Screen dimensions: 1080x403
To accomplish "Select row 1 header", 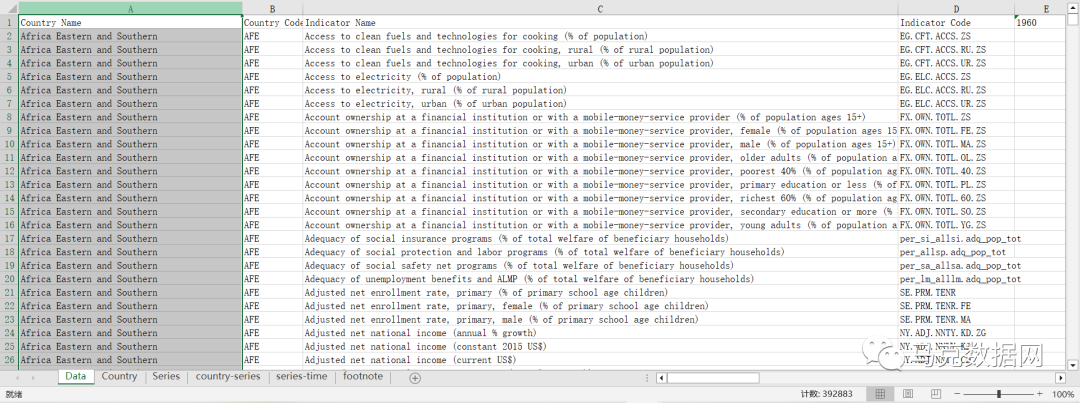I will [x=9, y=23].
